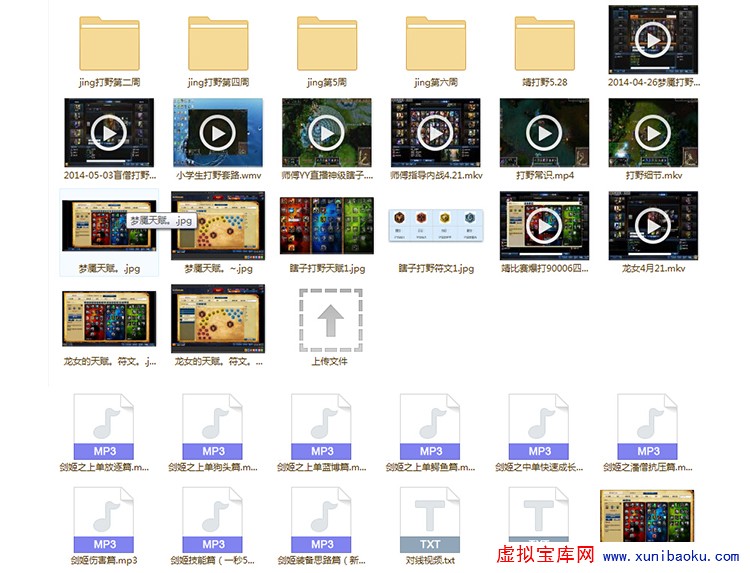This screenshot has height=573, width=750.
Task: Play the 打野细节.mkv video
Action: tap(653, 131)
